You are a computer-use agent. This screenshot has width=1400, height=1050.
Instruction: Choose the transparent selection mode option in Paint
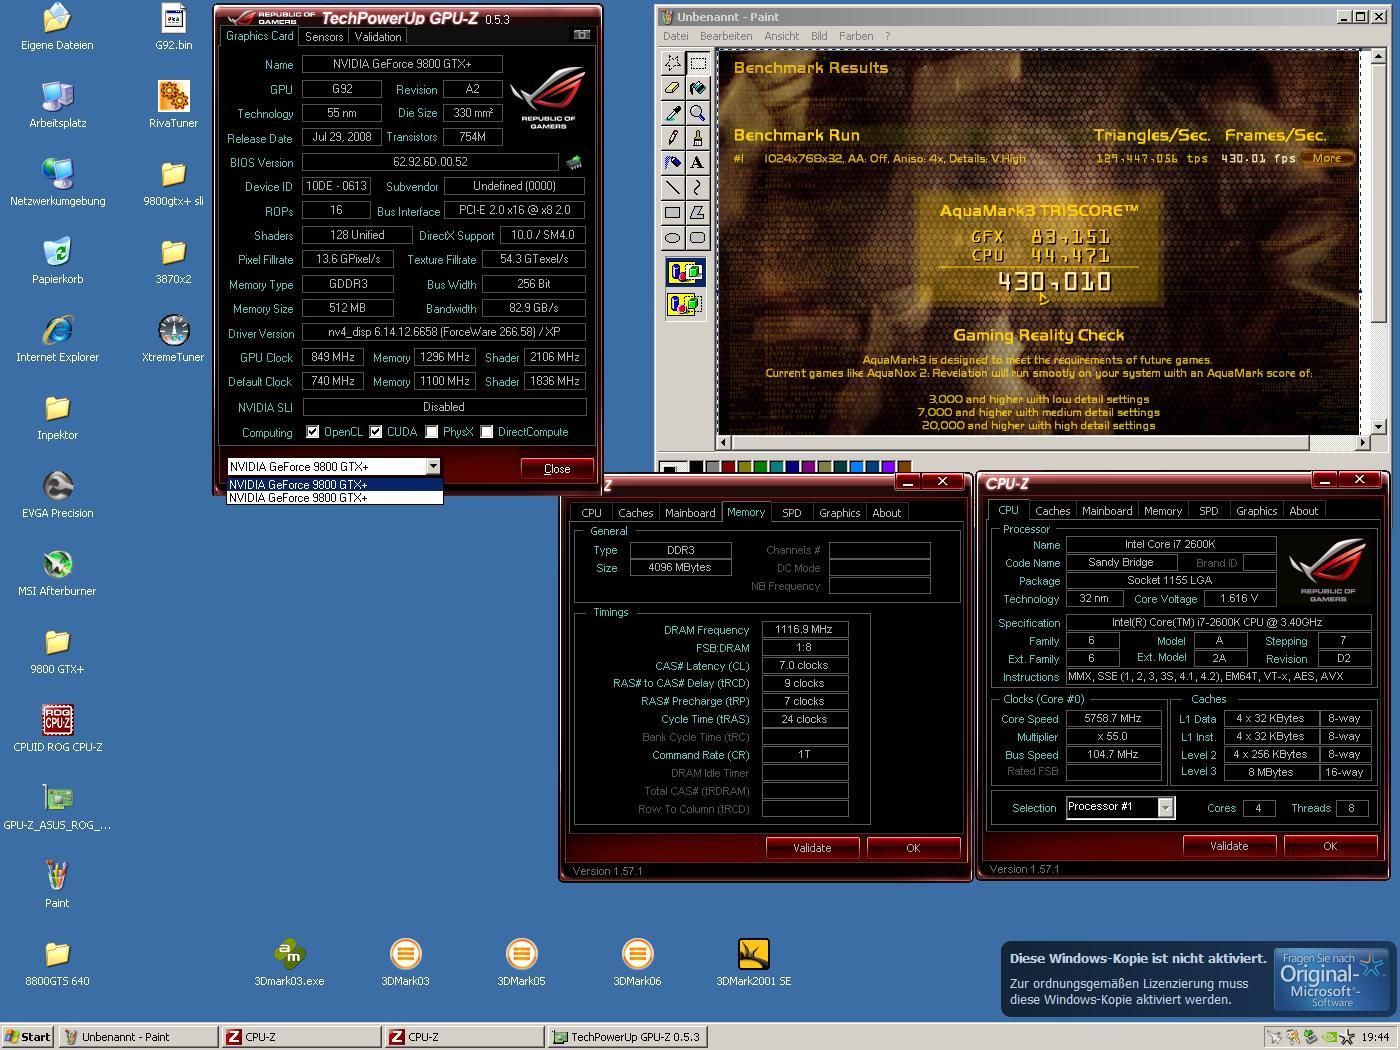[x=685, y=303]
